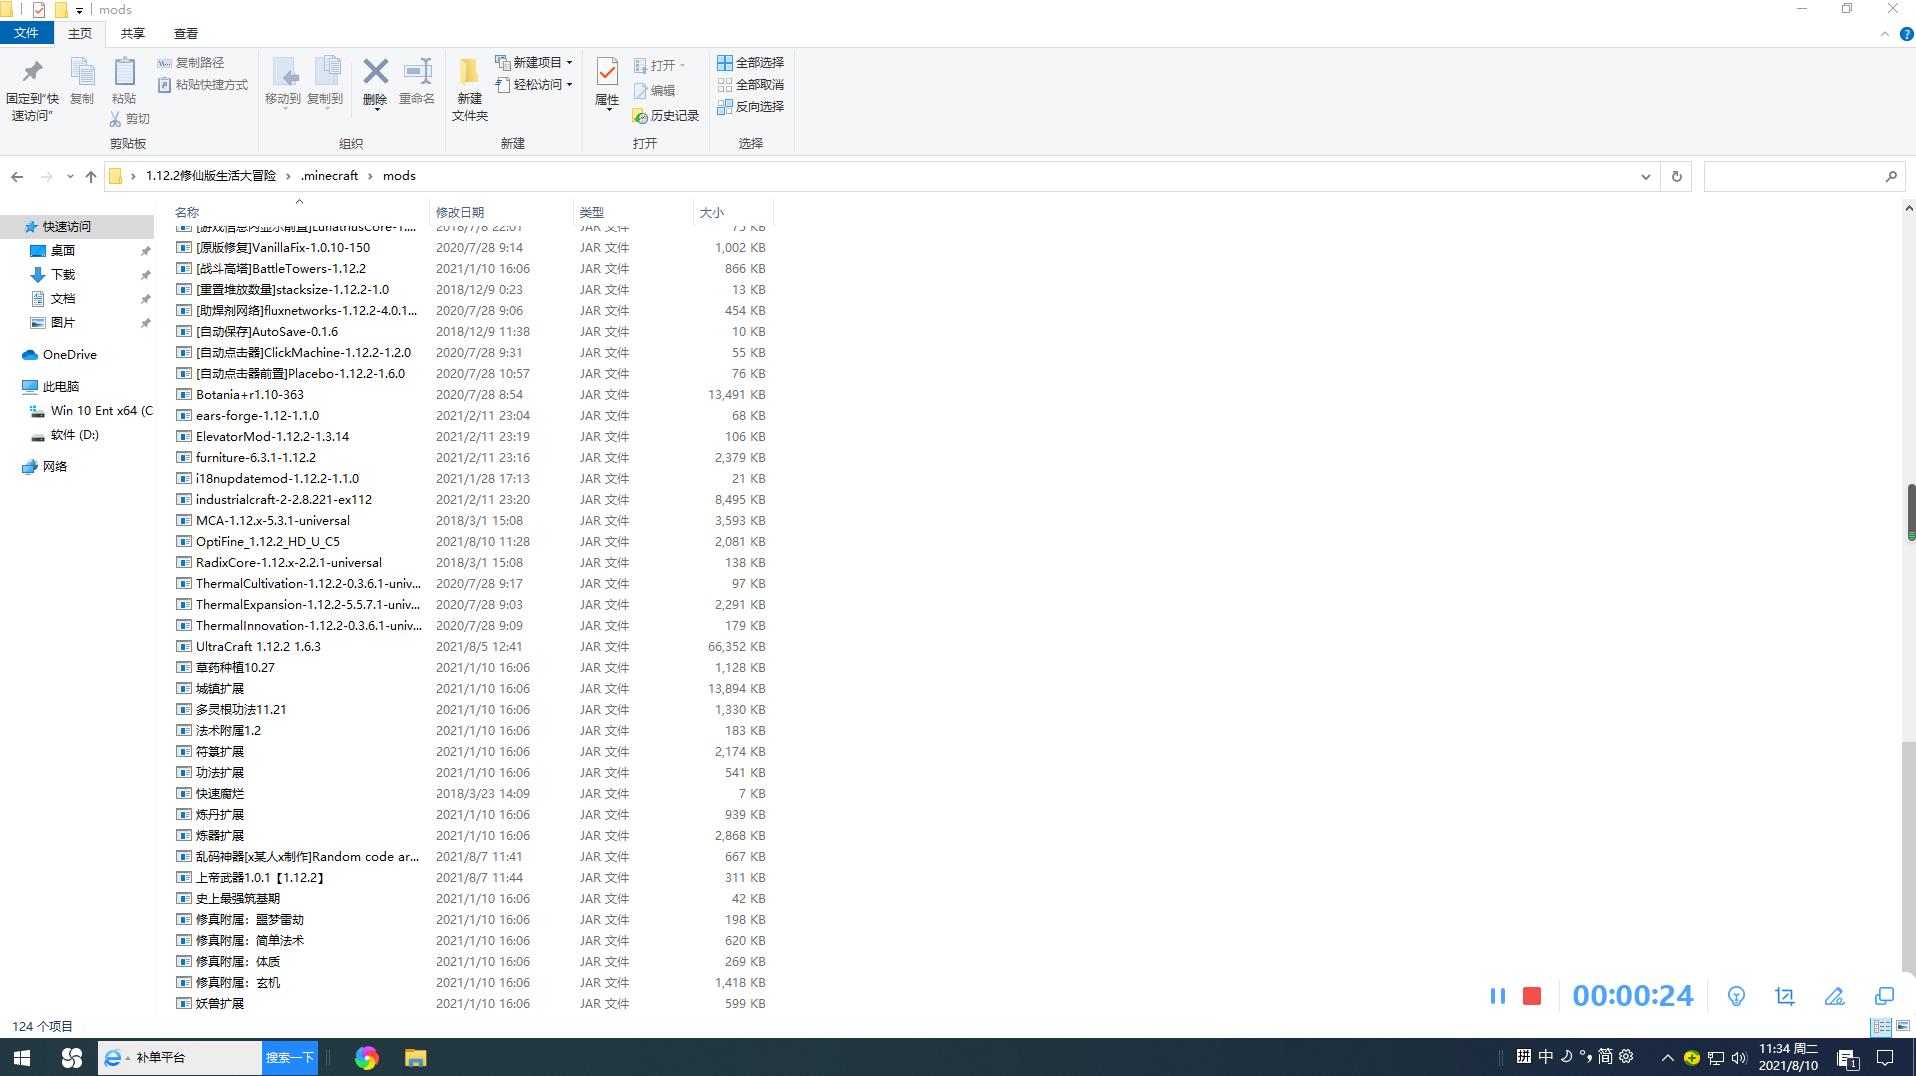
Task: Click Invert selection (反向选择)
Action: click(x=750, y=106)
